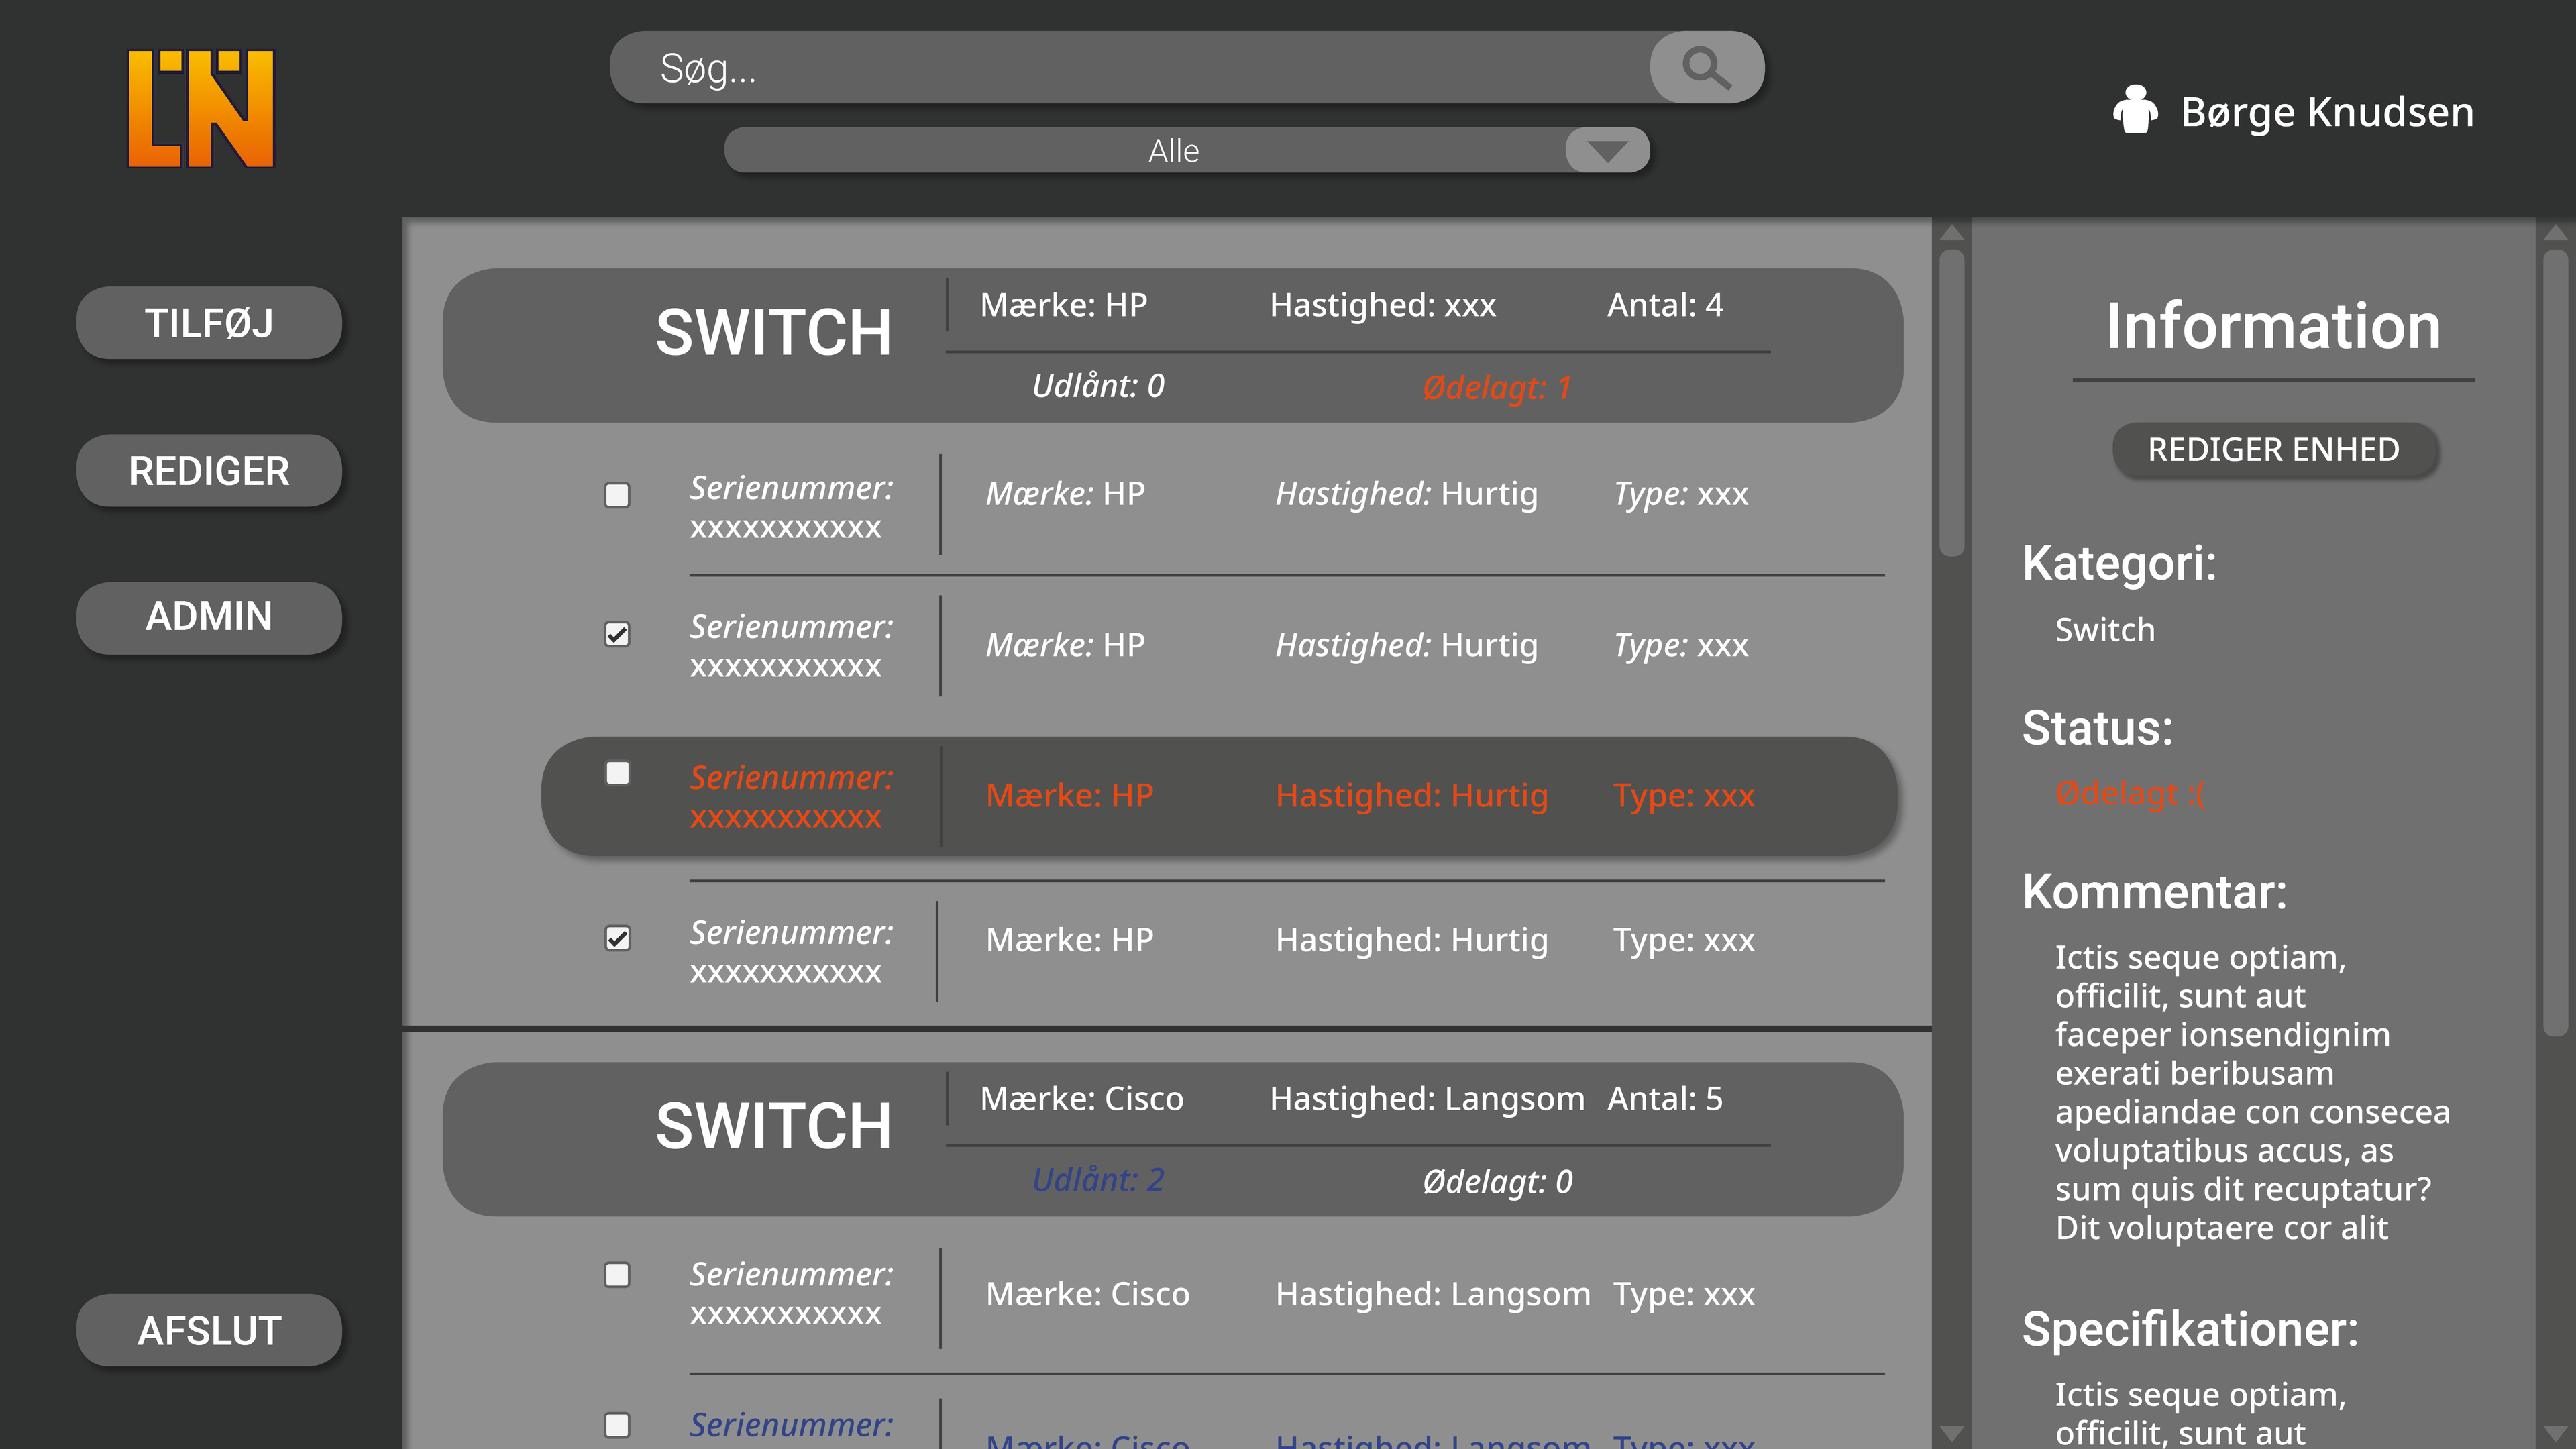Click Information panel scroll up arrow
The image size is (2576, 1449).
(2556, 233)
